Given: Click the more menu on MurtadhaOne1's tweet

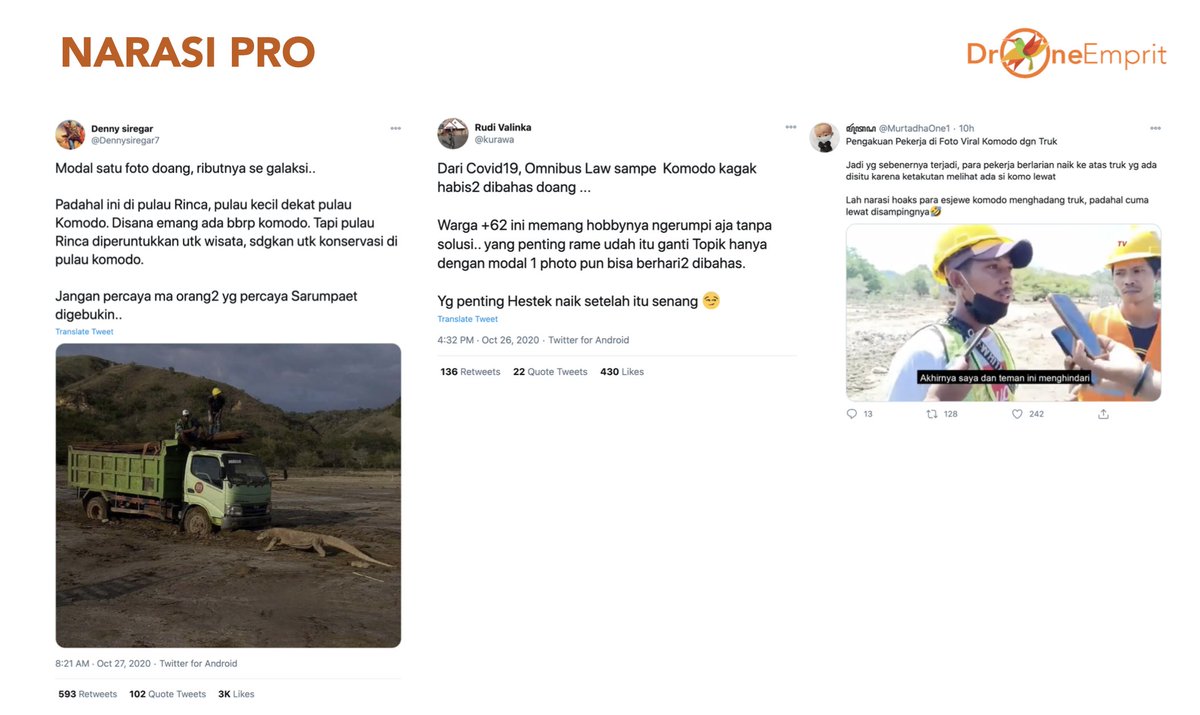Looking at the screenshot, I should pyautogui.click(x=1155, y=128).
